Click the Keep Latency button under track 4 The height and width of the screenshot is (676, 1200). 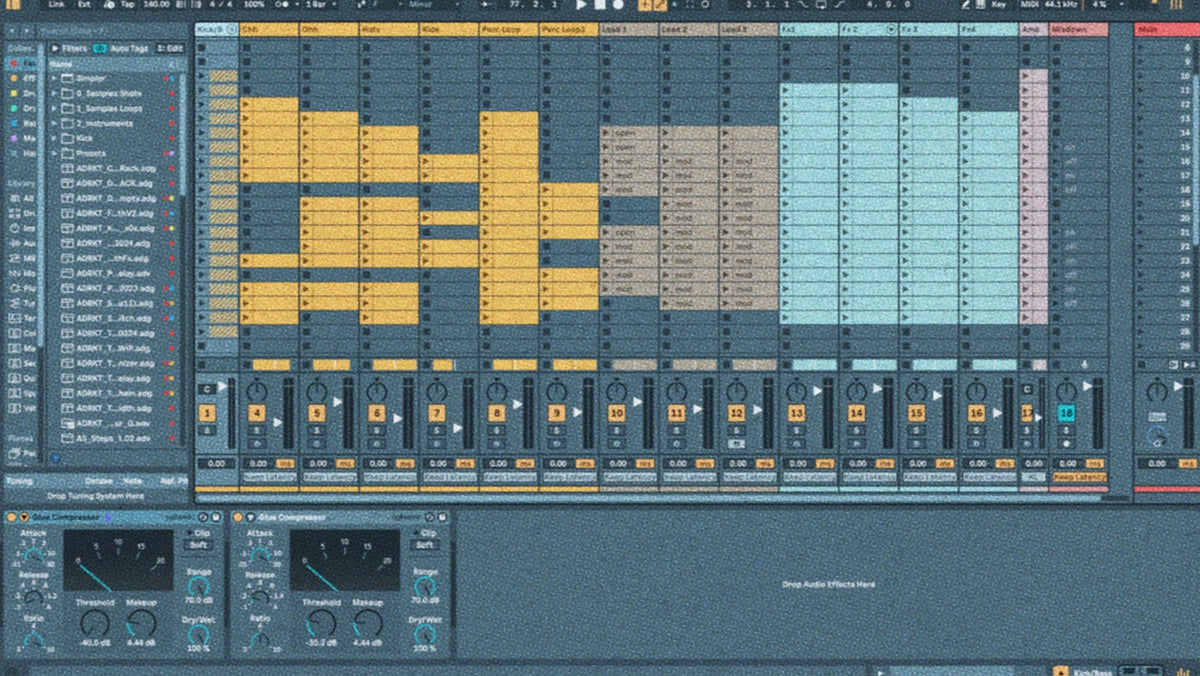269,478
